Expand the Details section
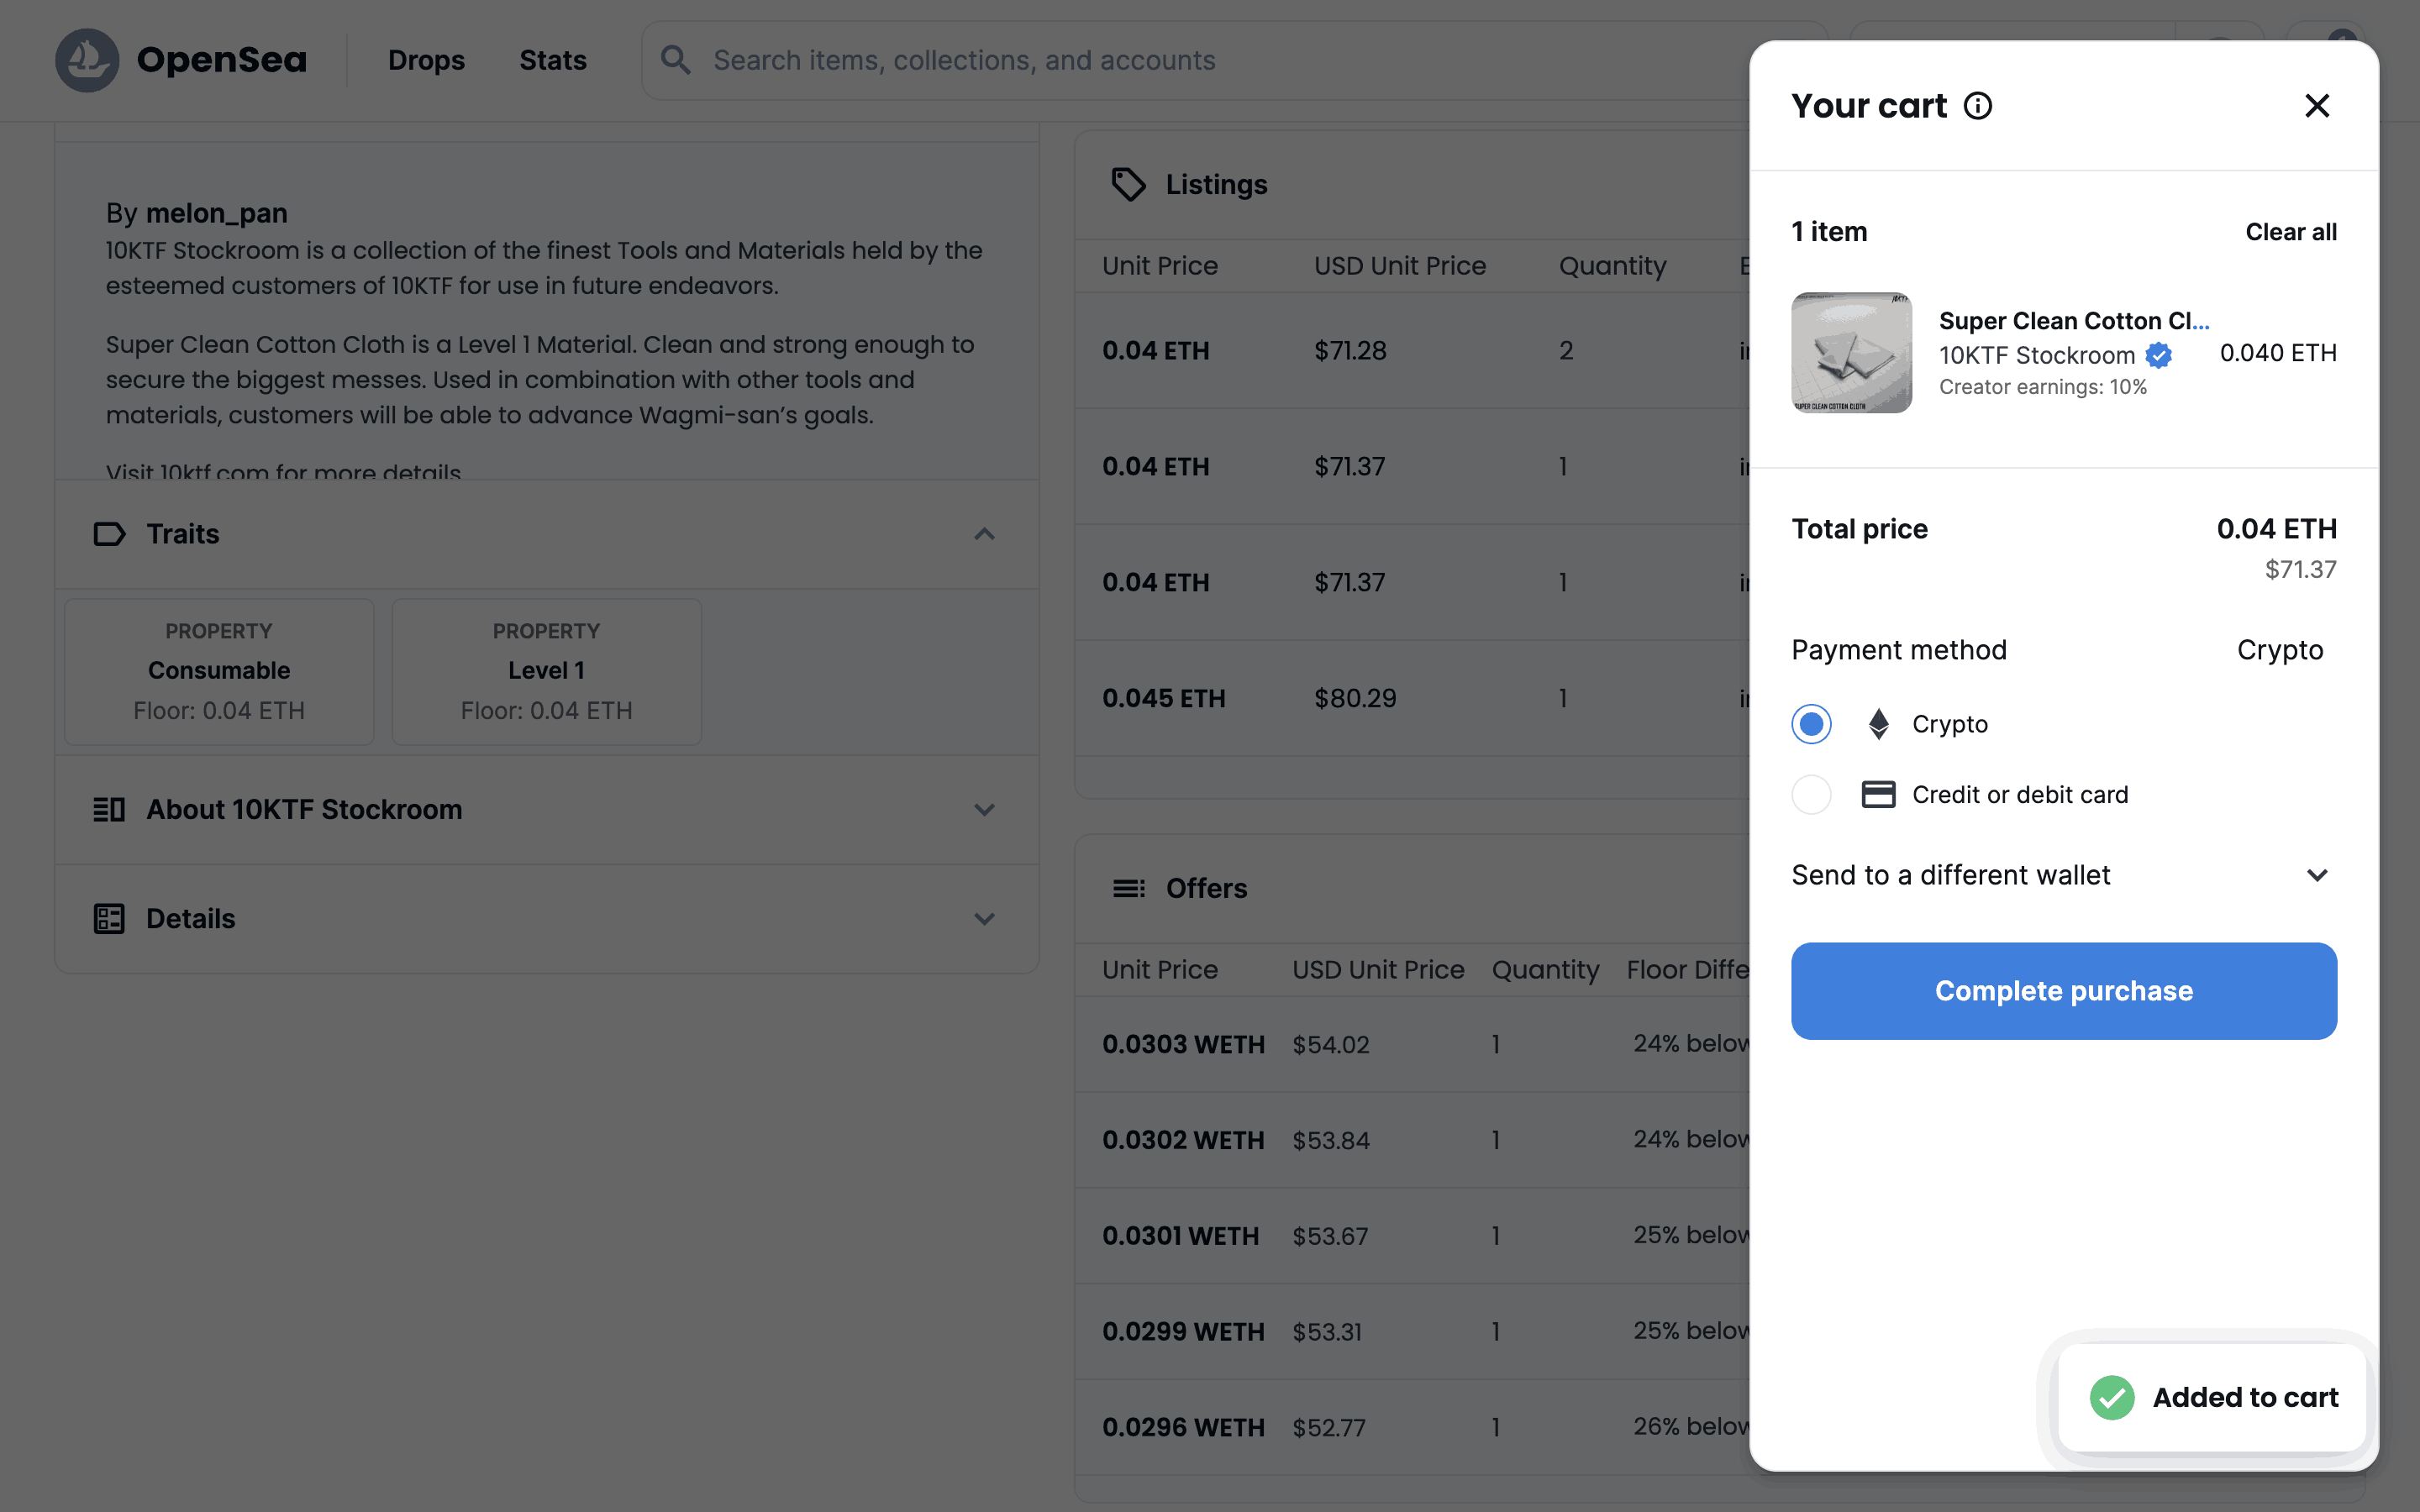The image size is (2420, 1512). pos(984,918)
